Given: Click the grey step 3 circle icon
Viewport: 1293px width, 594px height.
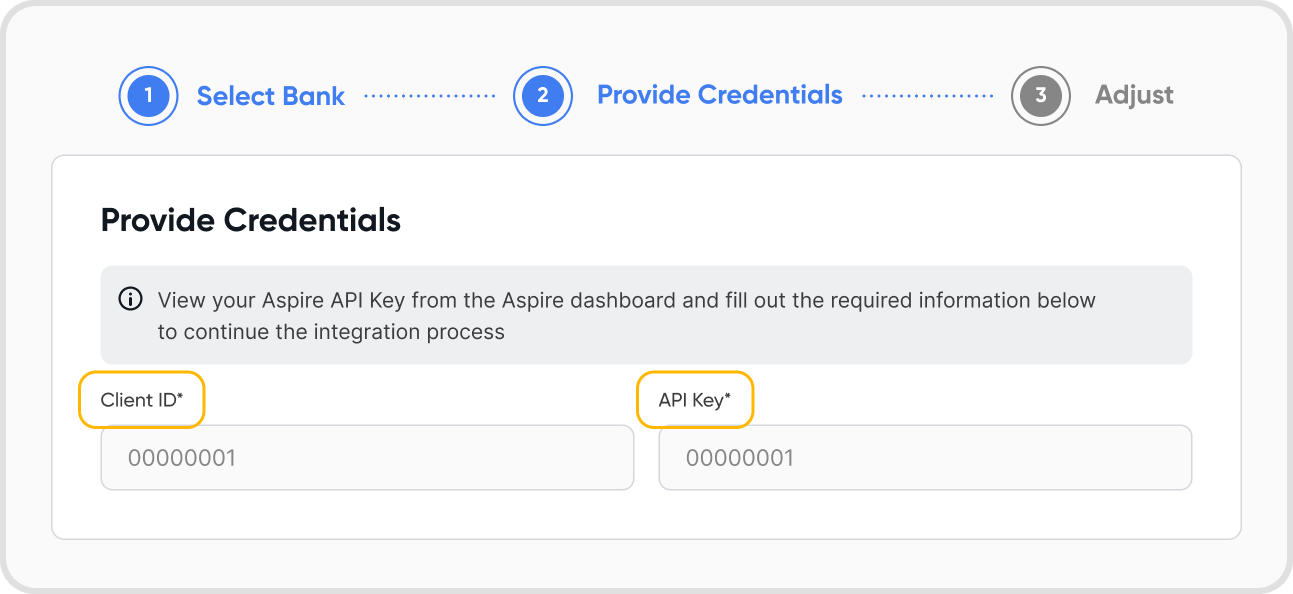Looking at the screenshot, I should [x=1041, y=96].
